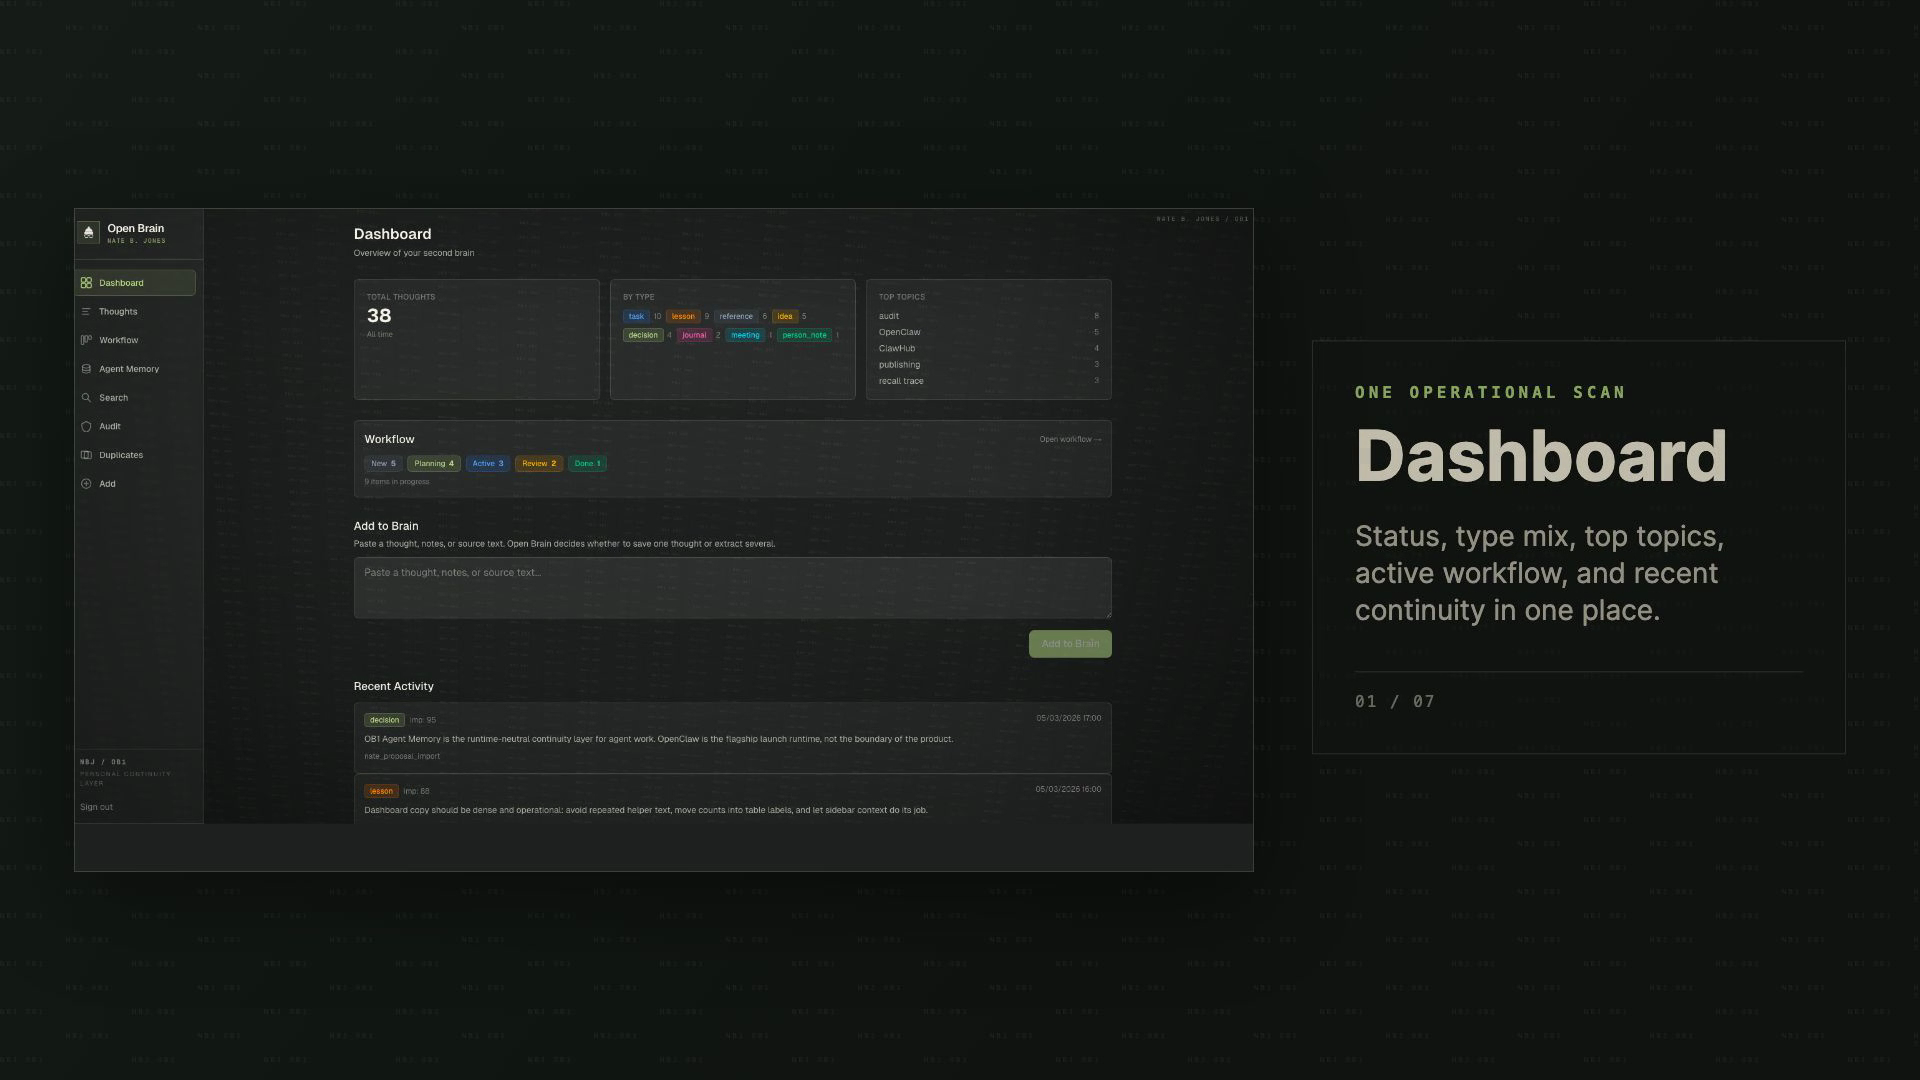Select the yellow 'idea' type tag
1920x1080 pixels.
[x=785, y=316]
